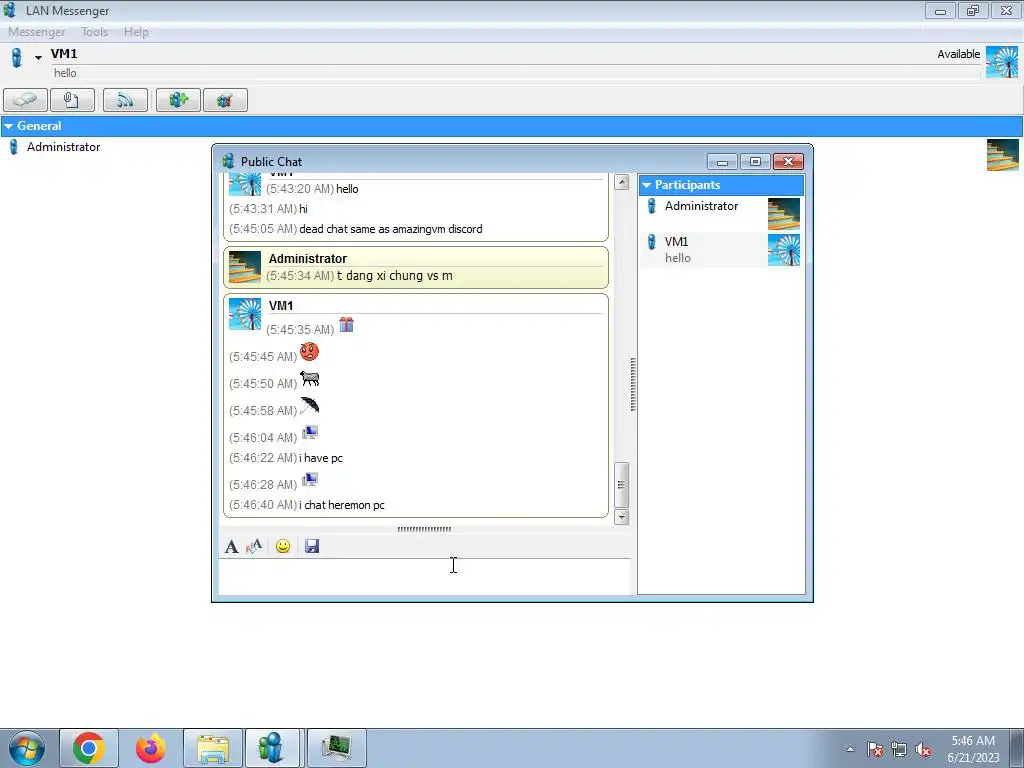Click the umbrella emoticon in chat
This screenshot has height=768, width=1024.
[x=310, y=406]
